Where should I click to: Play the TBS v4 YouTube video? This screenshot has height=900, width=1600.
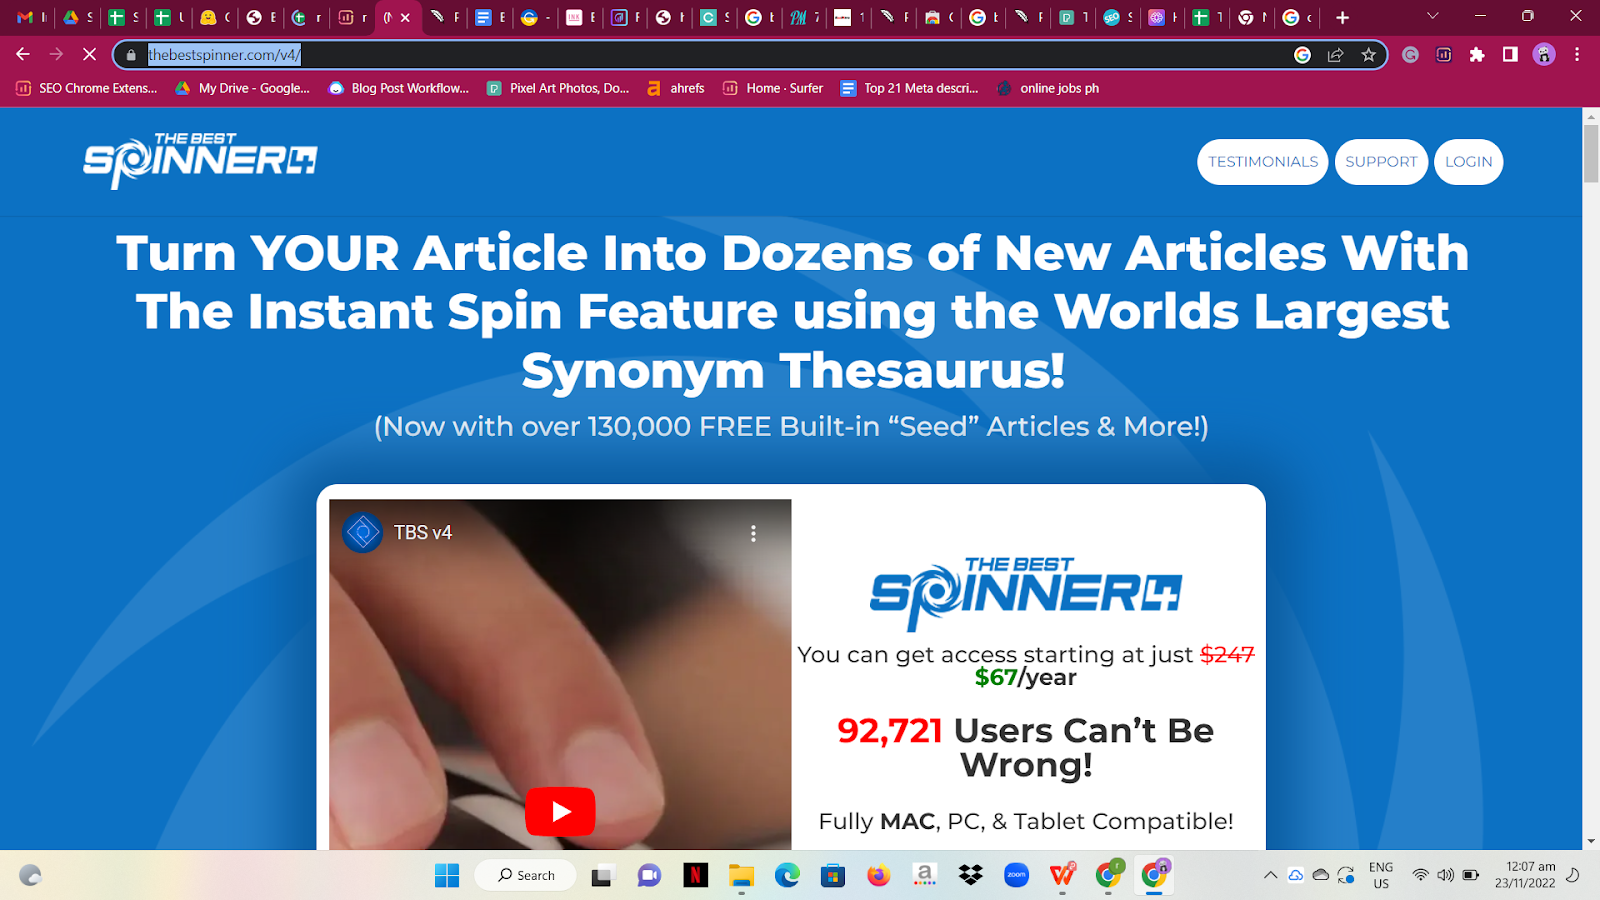click(x=560, y=811)
